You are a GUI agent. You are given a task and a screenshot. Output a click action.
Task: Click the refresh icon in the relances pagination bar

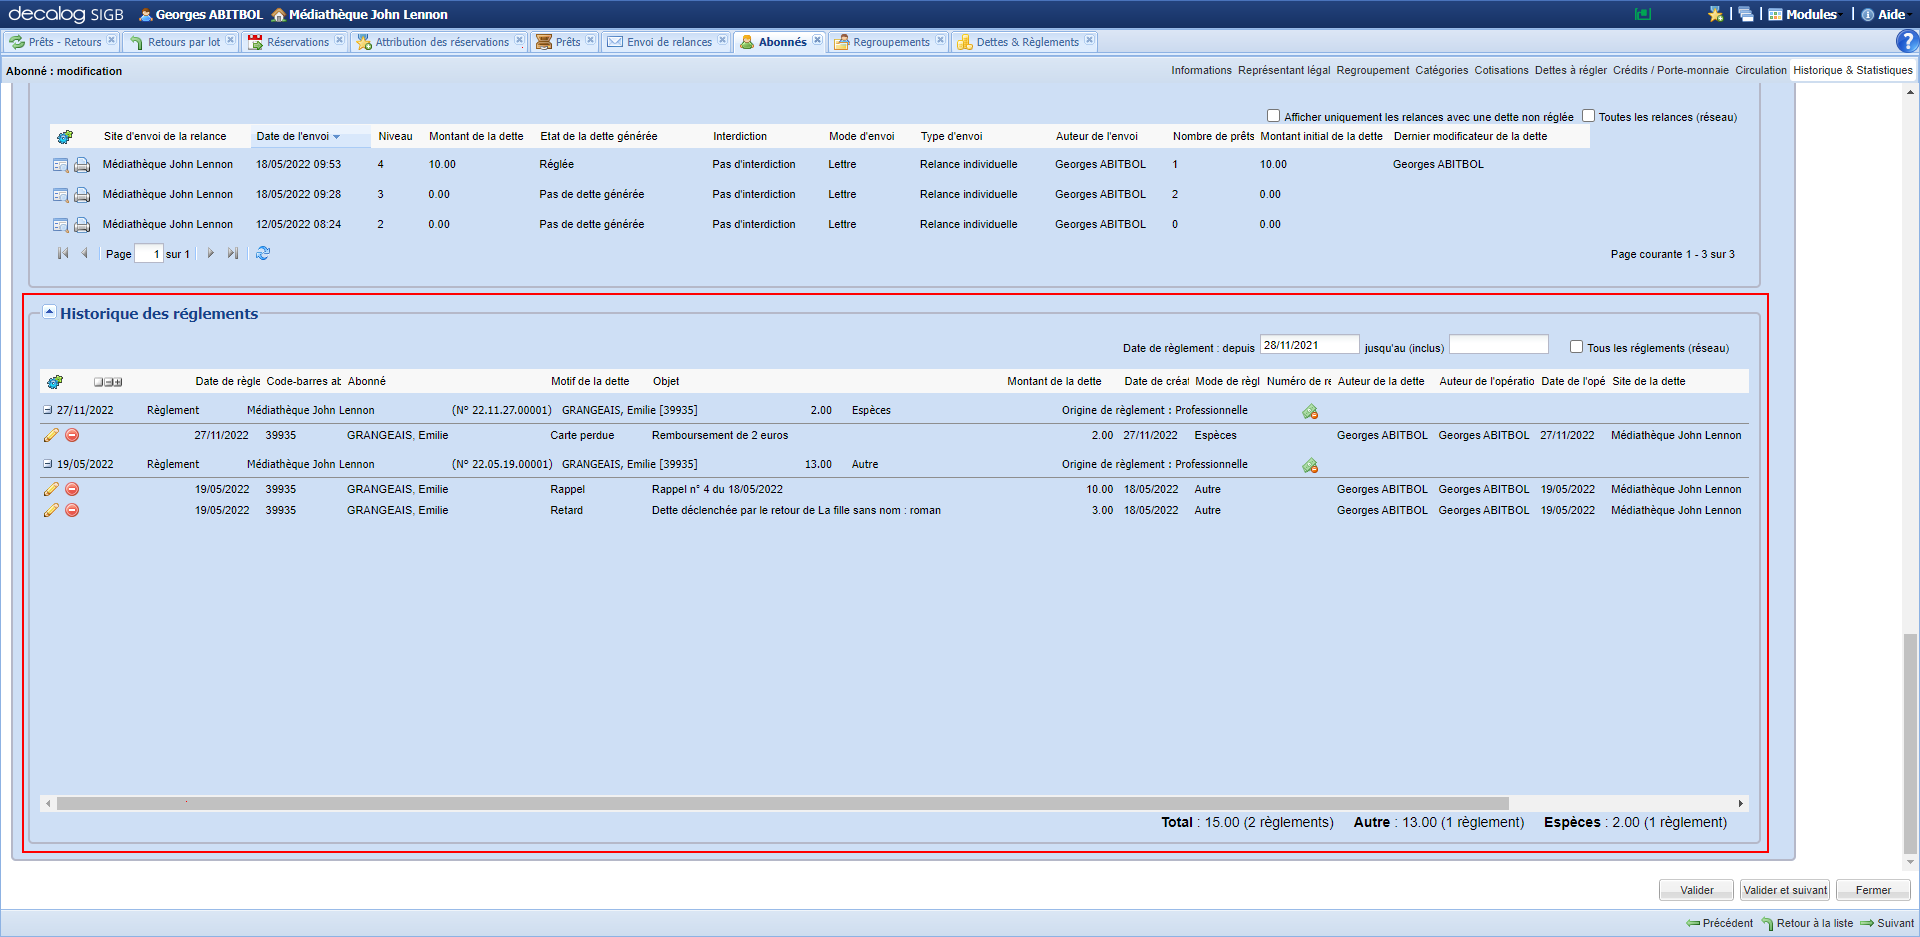click(263, 253)
